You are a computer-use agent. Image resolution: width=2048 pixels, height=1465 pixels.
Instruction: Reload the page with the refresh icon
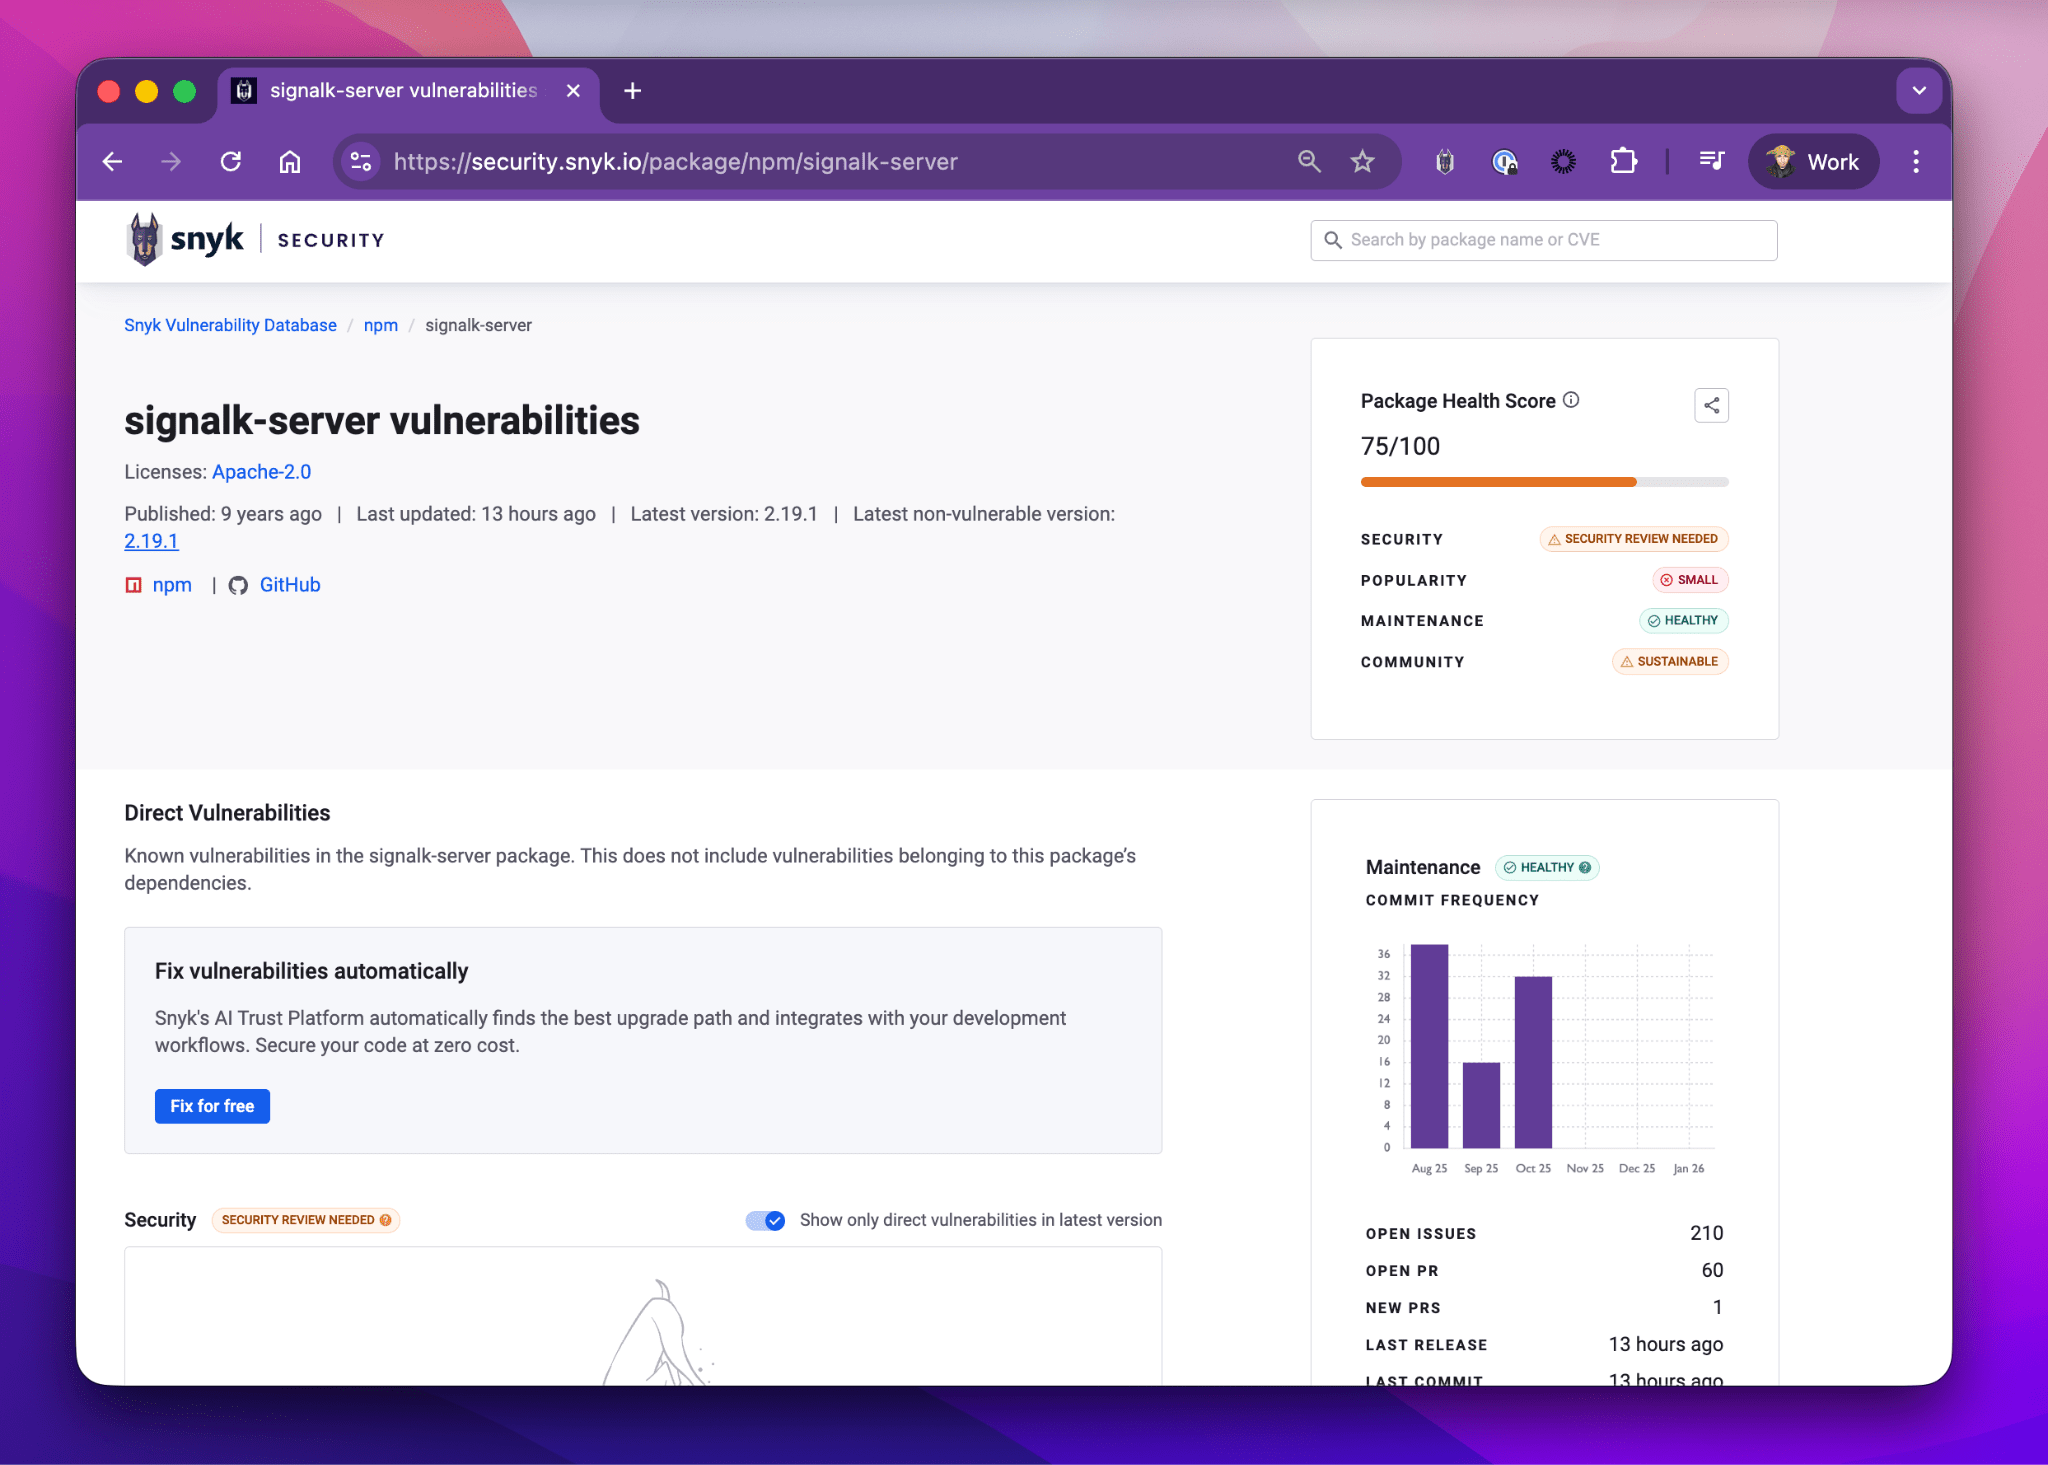tap(231, 162)
